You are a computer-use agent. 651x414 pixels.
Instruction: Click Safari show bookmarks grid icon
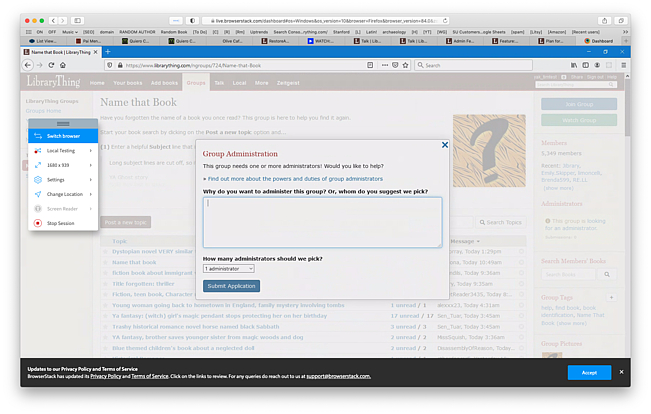(x=28, y=32)
